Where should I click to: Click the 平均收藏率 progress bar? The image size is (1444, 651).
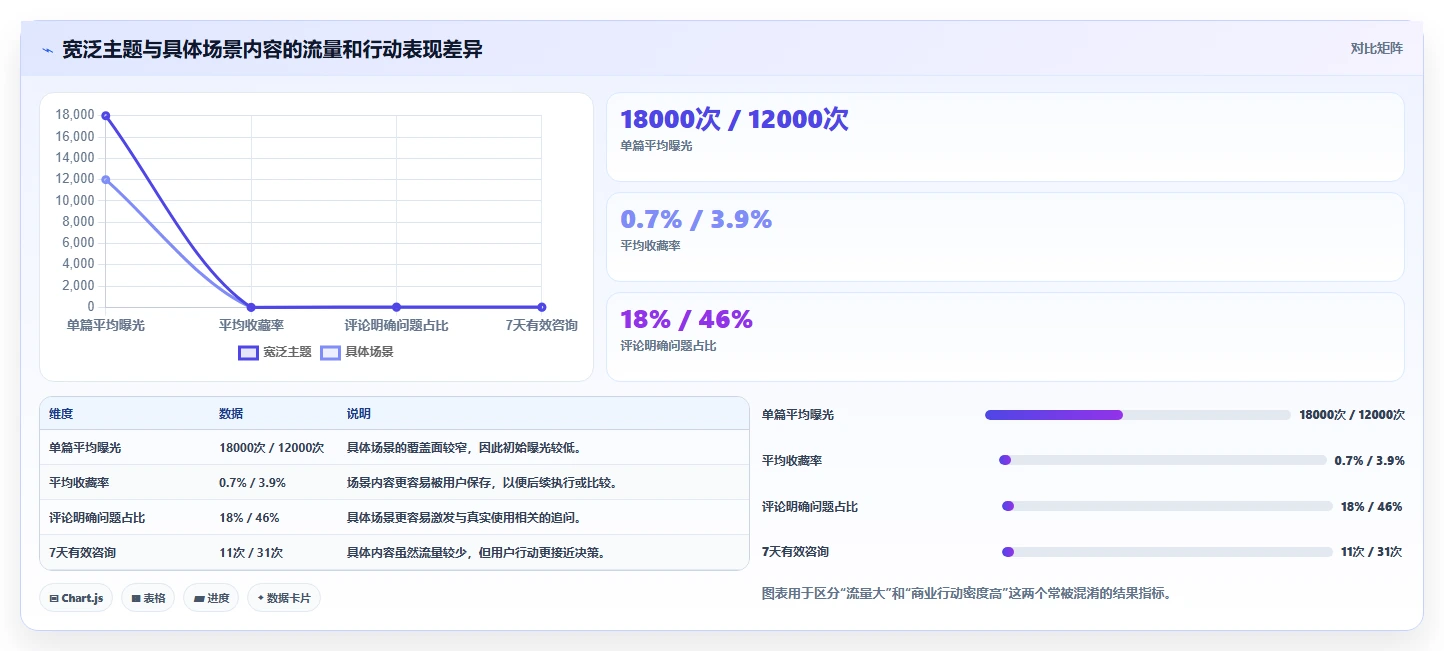(x=1162, y=460)
